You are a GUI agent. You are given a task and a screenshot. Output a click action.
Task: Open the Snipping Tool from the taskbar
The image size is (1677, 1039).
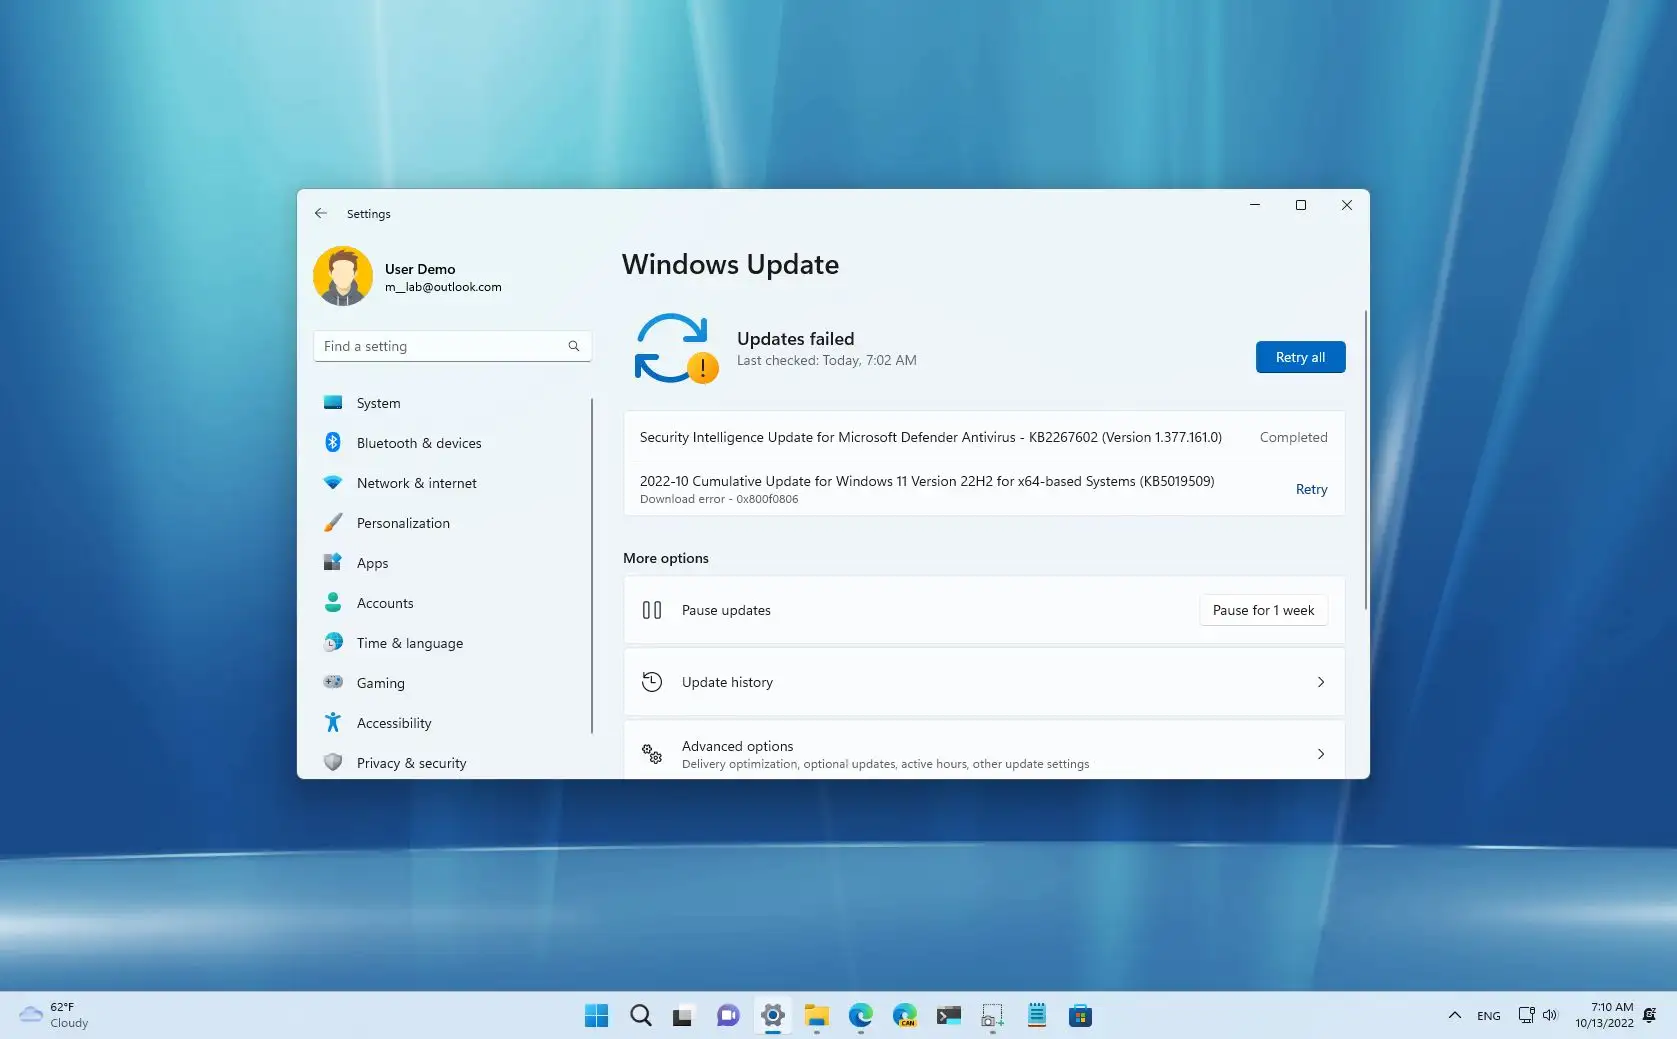(991, 1015)
